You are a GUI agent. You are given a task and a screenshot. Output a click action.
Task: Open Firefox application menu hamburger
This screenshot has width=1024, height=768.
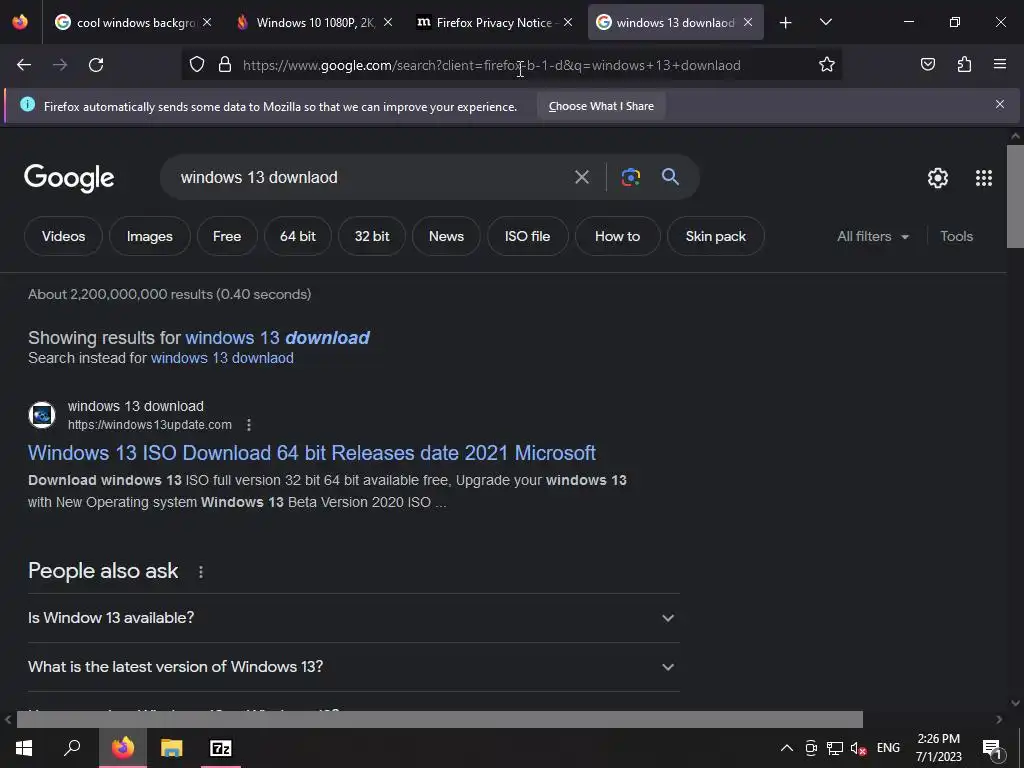(x=1000, y=65)
